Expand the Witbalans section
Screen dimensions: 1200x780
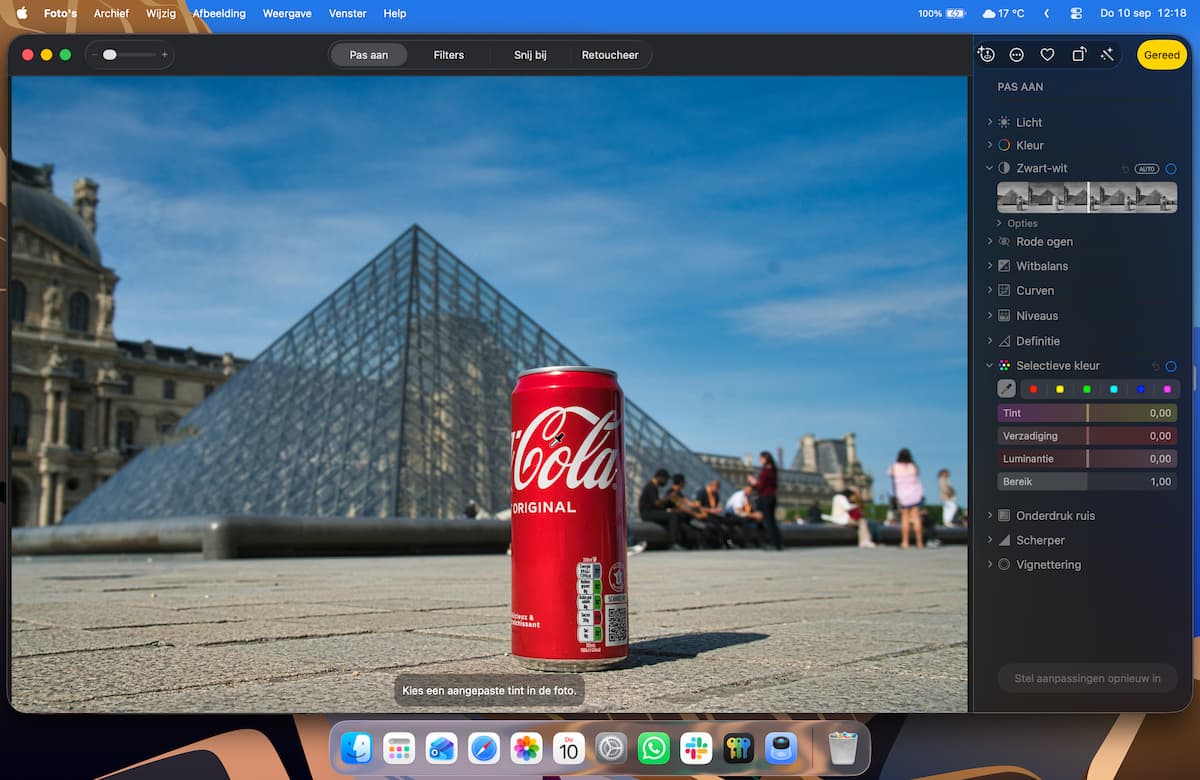[990, 266]
